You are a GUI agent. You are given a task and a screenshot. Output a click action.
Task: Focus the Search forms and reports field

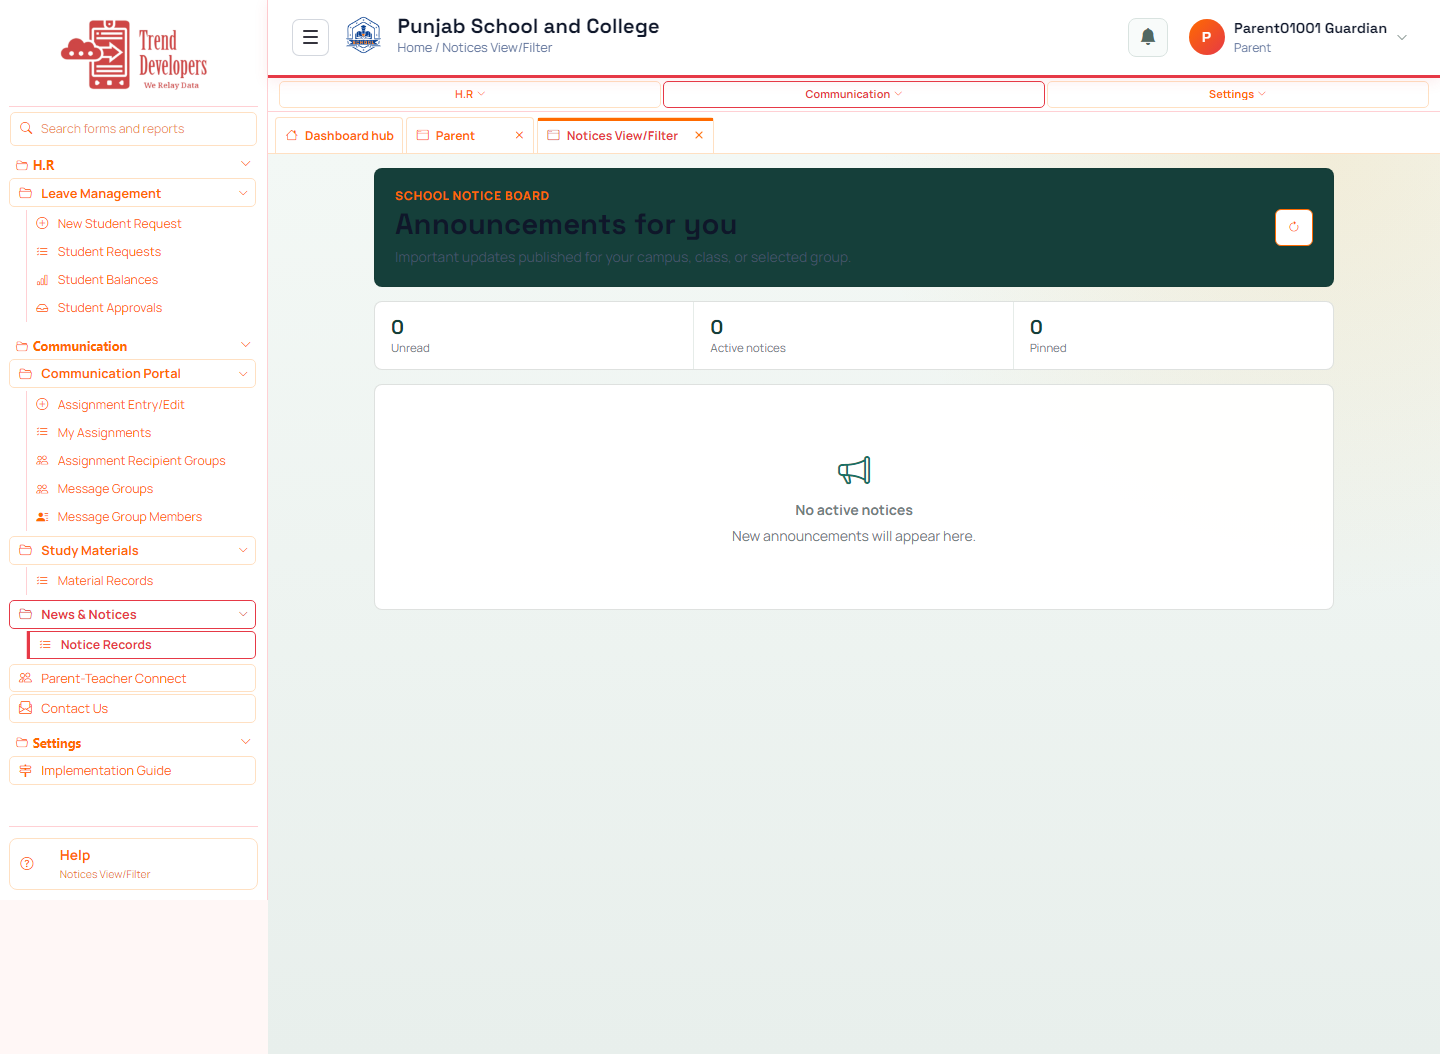[133, 128]
